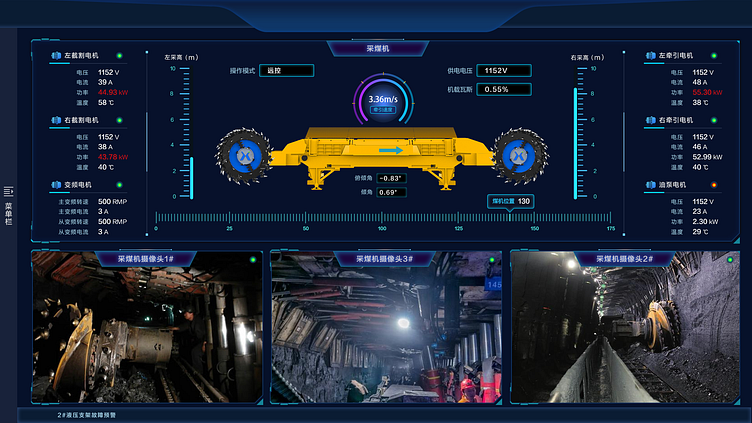Image resolution: width=752 pixels, height=423 pixels.
Task: Click the right cutting drum of the shearer
Action: point(519,156)
